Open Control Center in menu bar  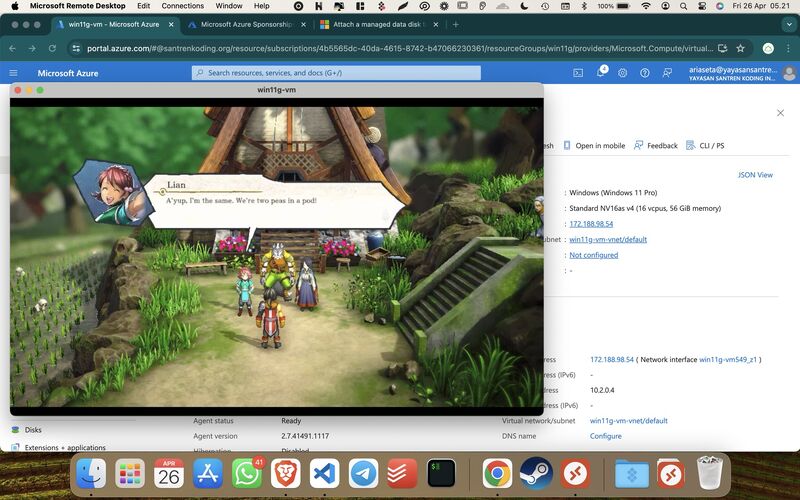(702, 6)
